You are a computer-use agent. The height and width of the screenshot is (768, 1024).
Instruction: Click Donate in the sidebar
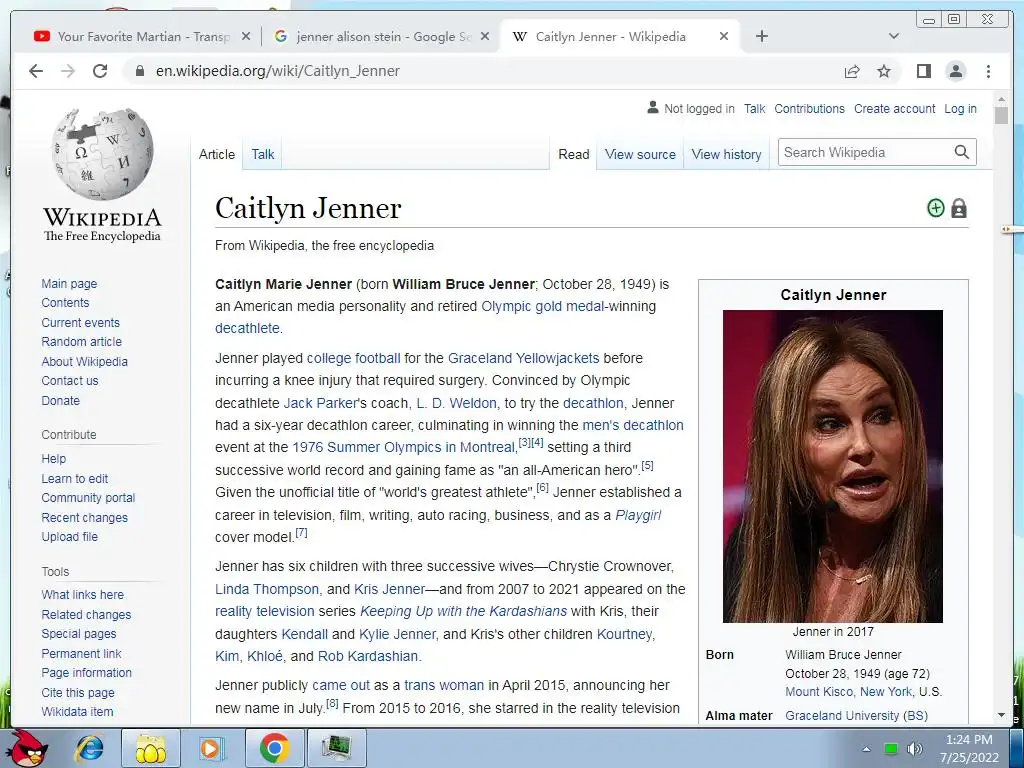pyautogui.click(x=61, y=400)
